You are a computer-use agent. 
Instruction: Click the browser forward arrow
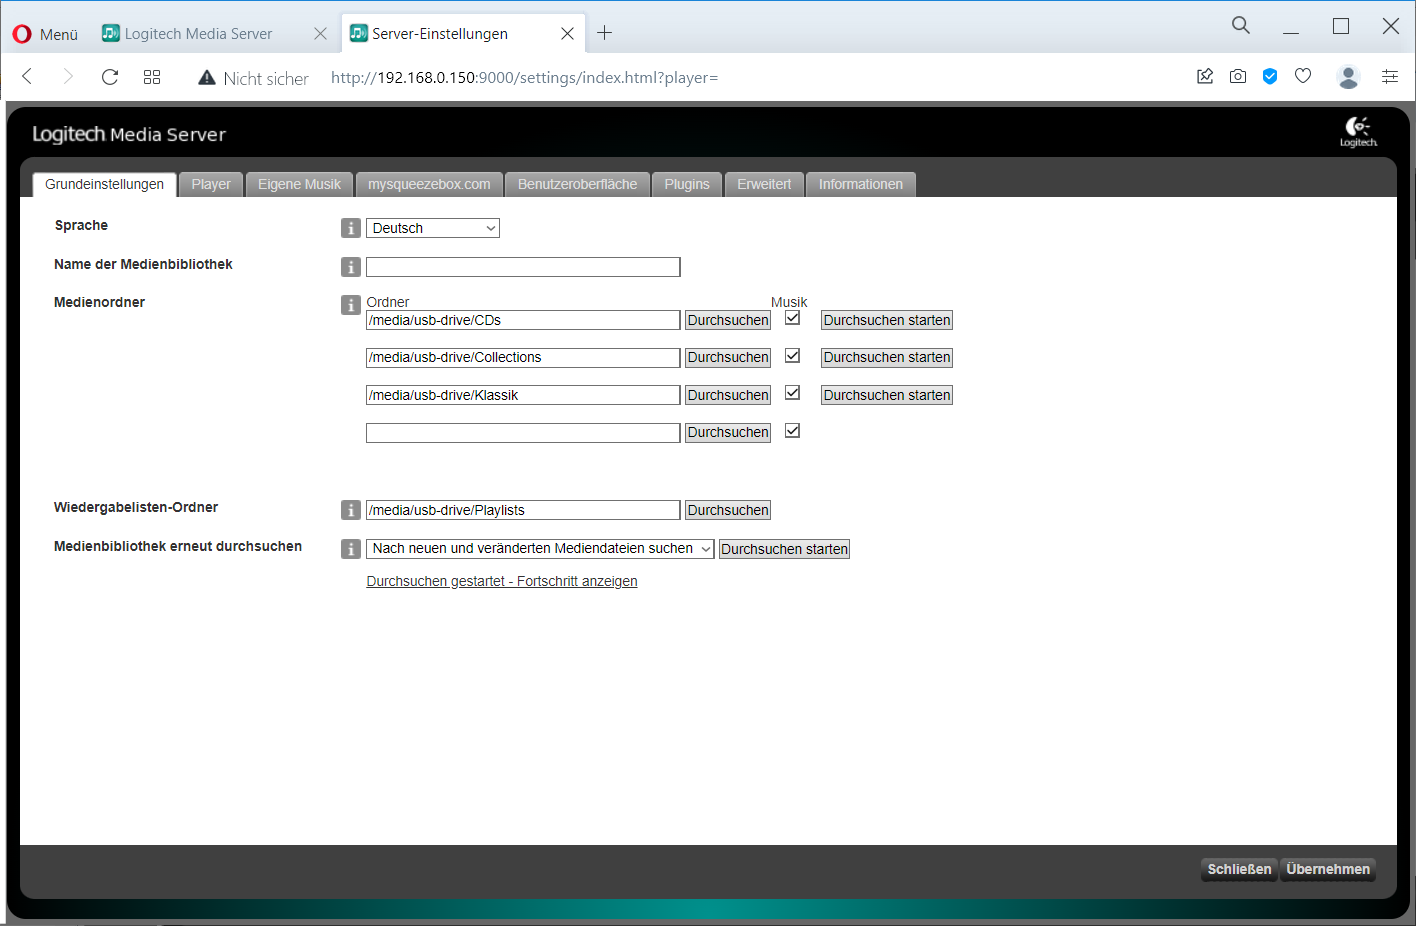(x=68, y=77)
